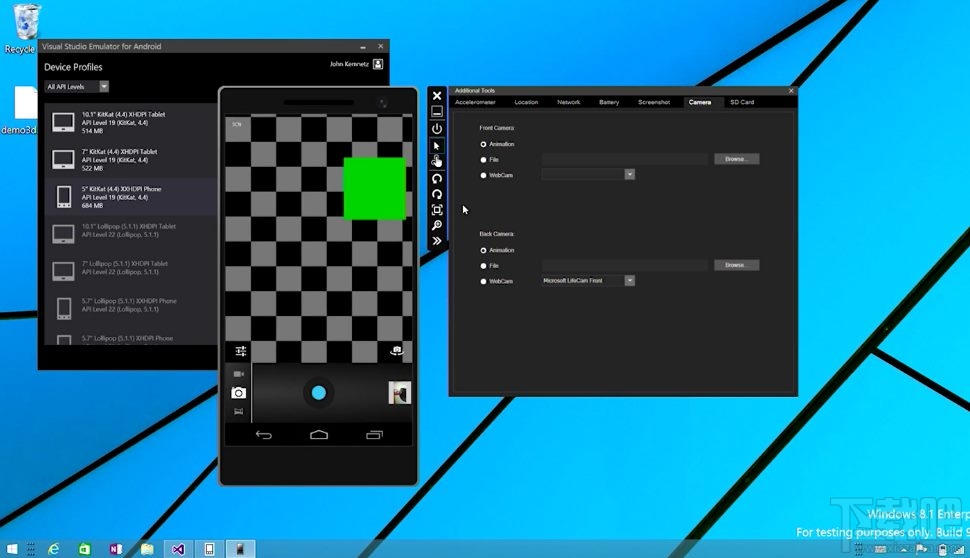This screenshot has height=558, width=970.
Task: Switch front/back camera in phone
Action: (x=397, y=351)
